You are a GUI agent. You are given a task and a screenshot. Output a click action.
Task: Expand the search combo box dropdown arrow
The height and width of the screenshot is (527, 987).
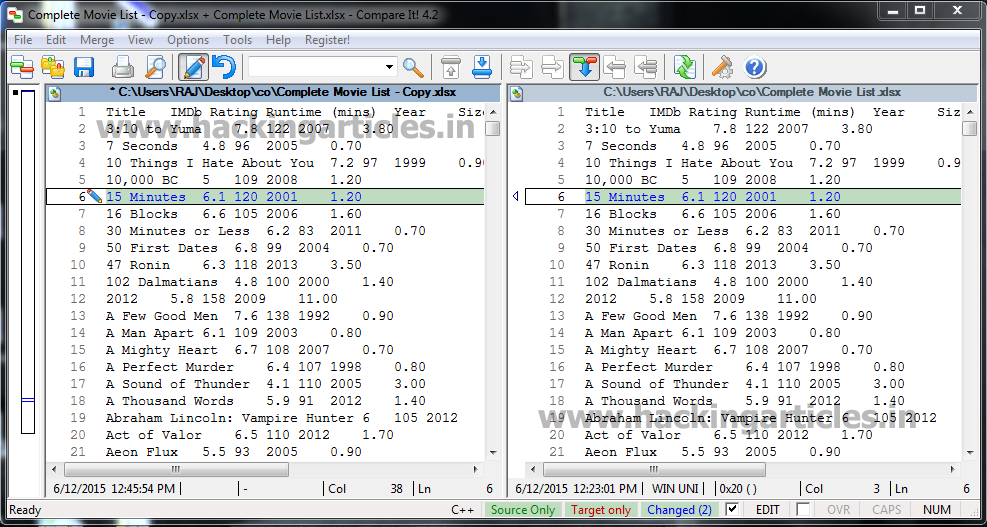(390, 66)
